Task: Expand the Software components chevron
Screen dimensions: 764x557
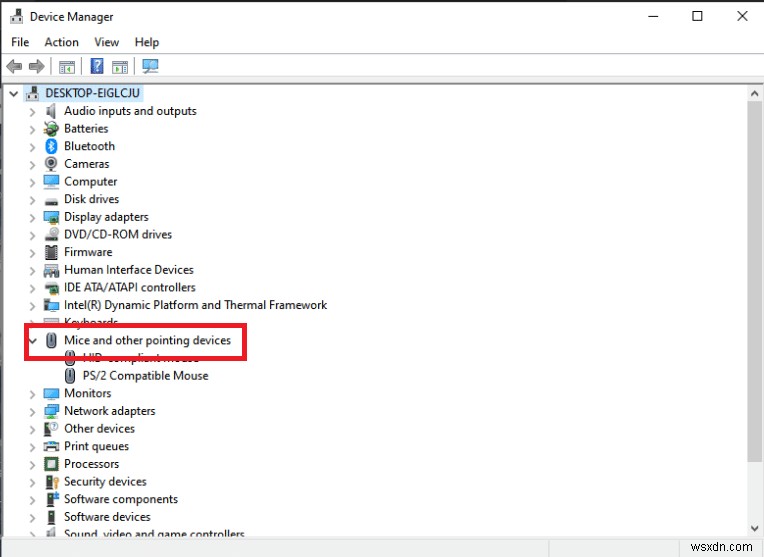Action: point(32,500)
